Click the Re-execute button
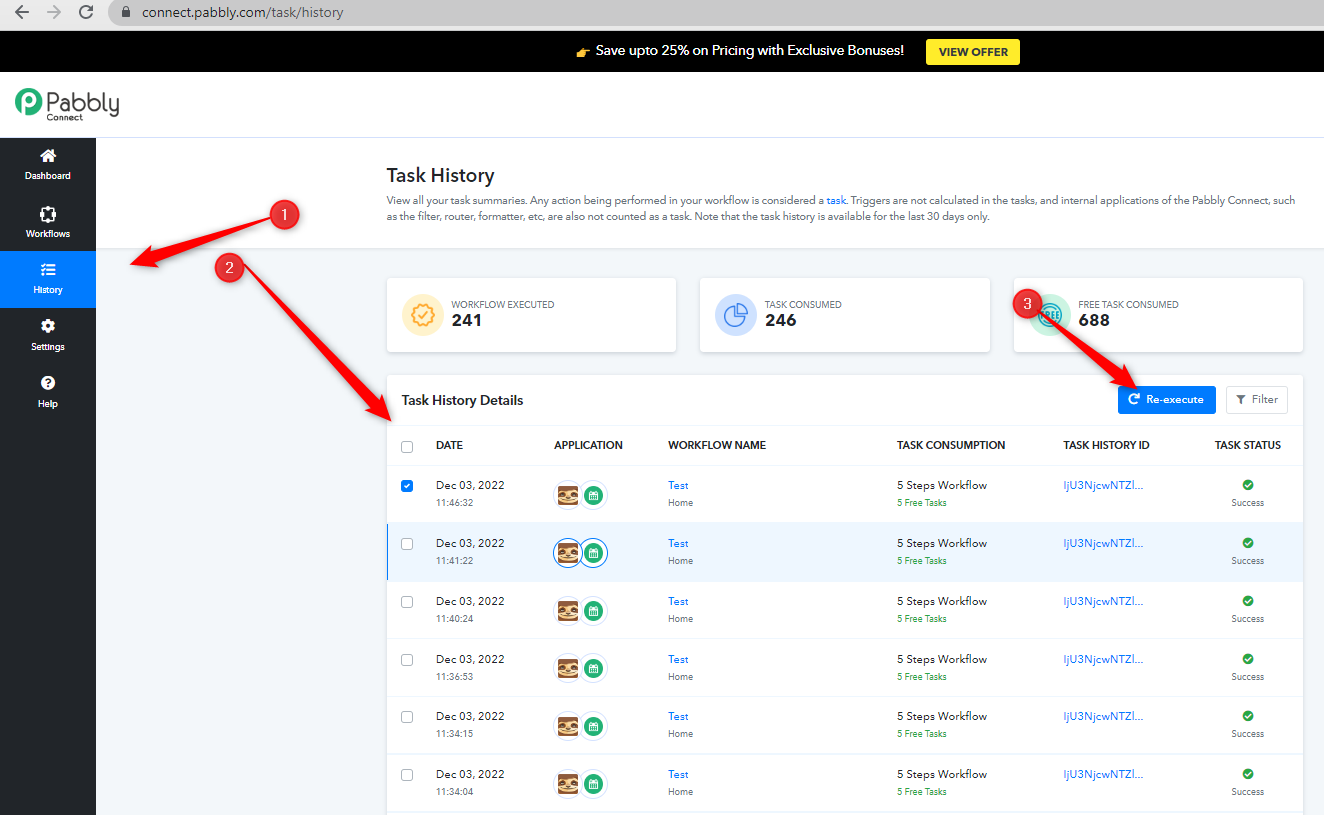This screenshot has height=815, width=1324. point(1167,400)
